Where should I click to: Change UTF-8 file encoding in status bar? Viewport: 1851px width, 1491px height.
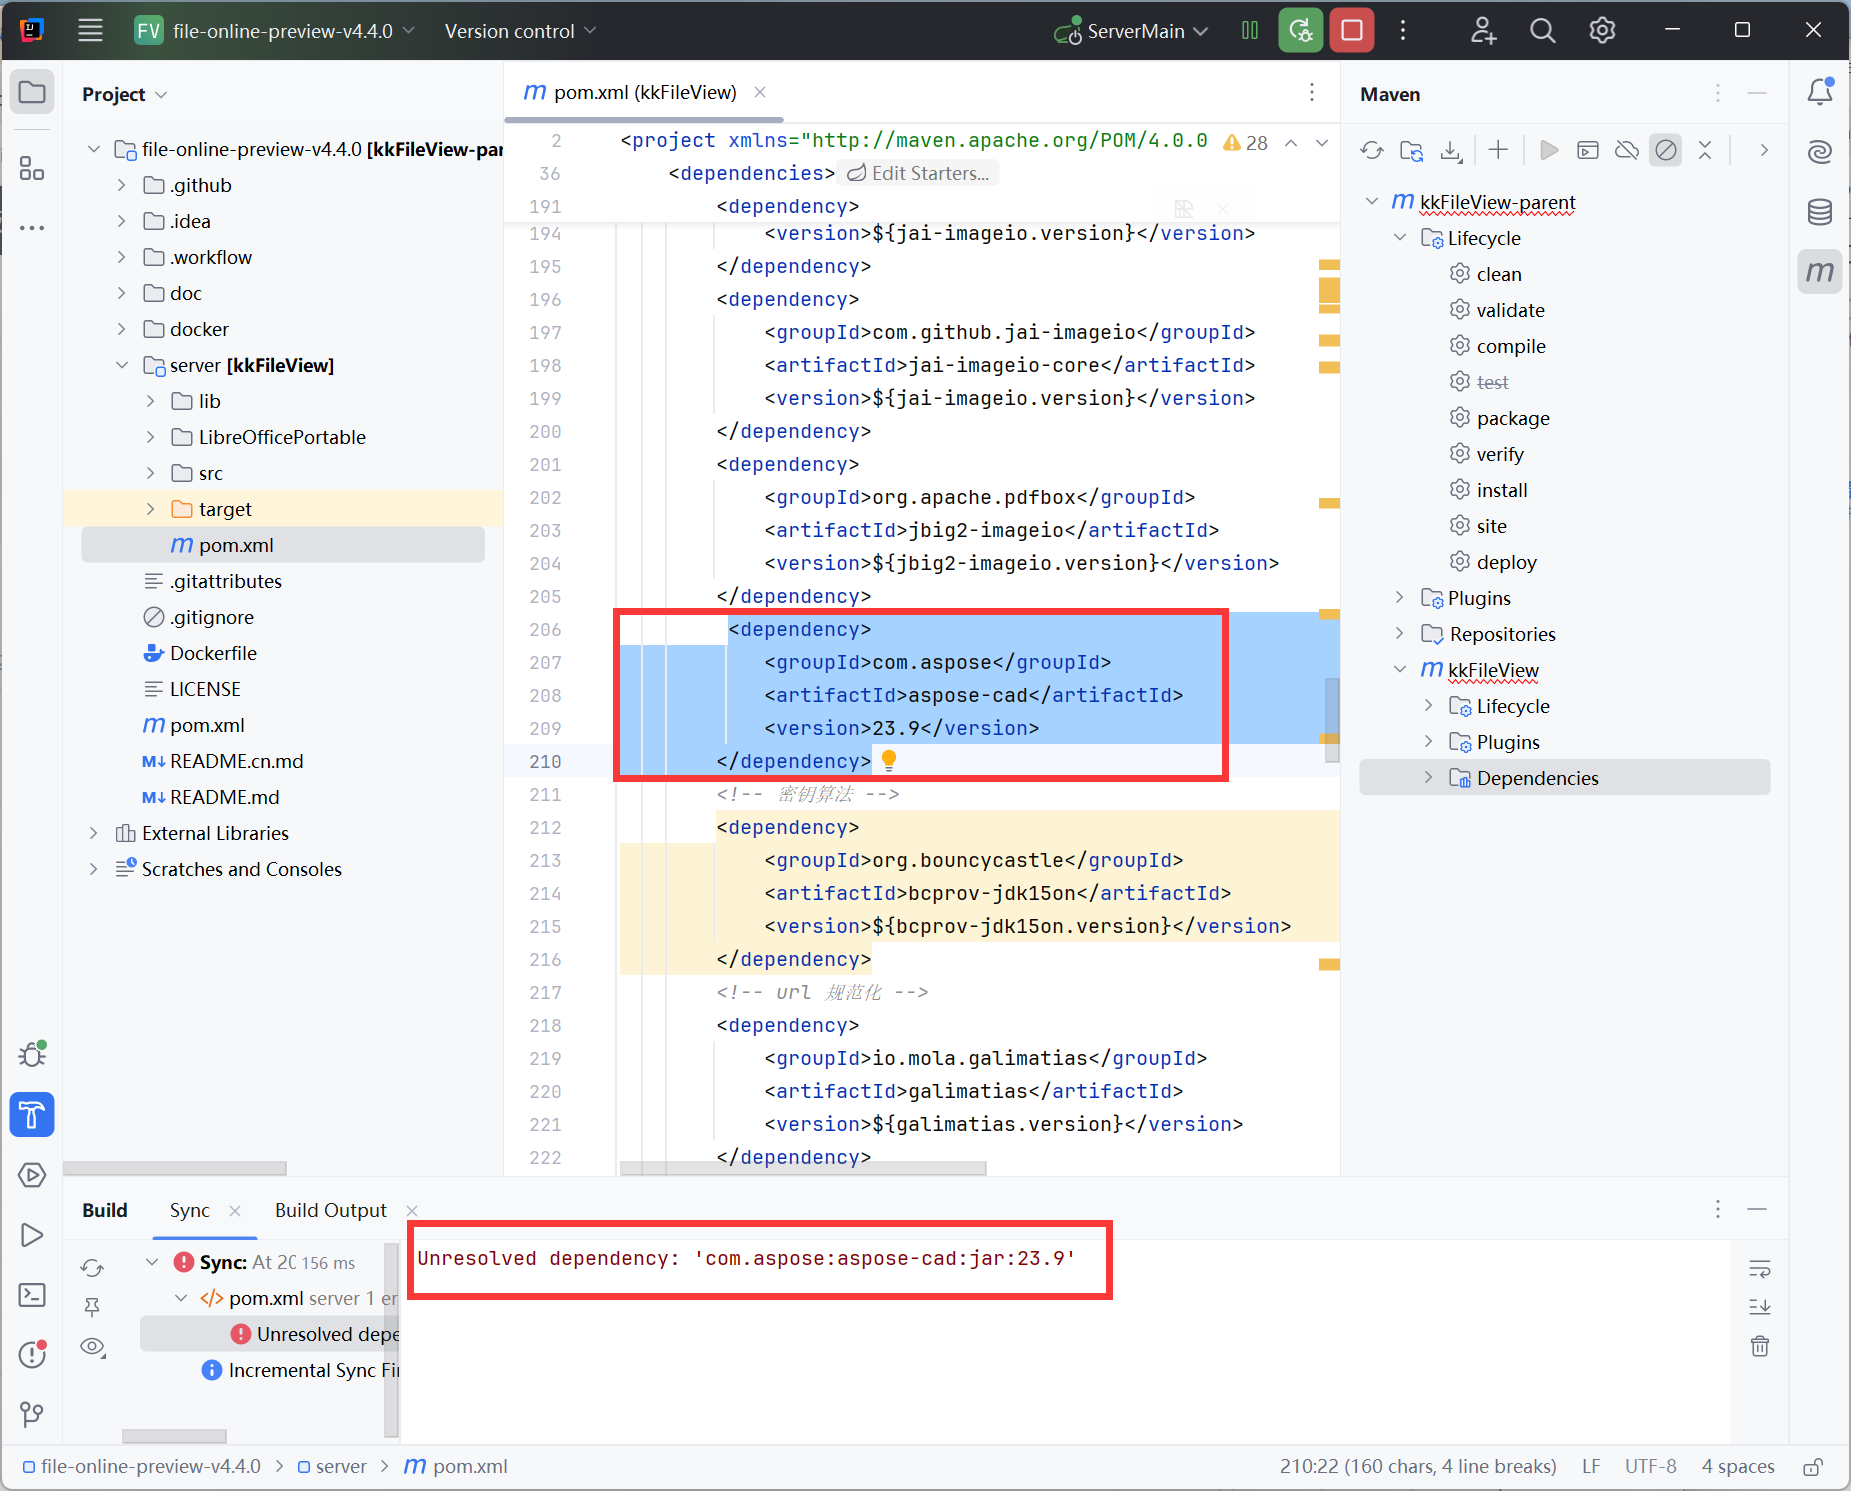[1650, 1467]
